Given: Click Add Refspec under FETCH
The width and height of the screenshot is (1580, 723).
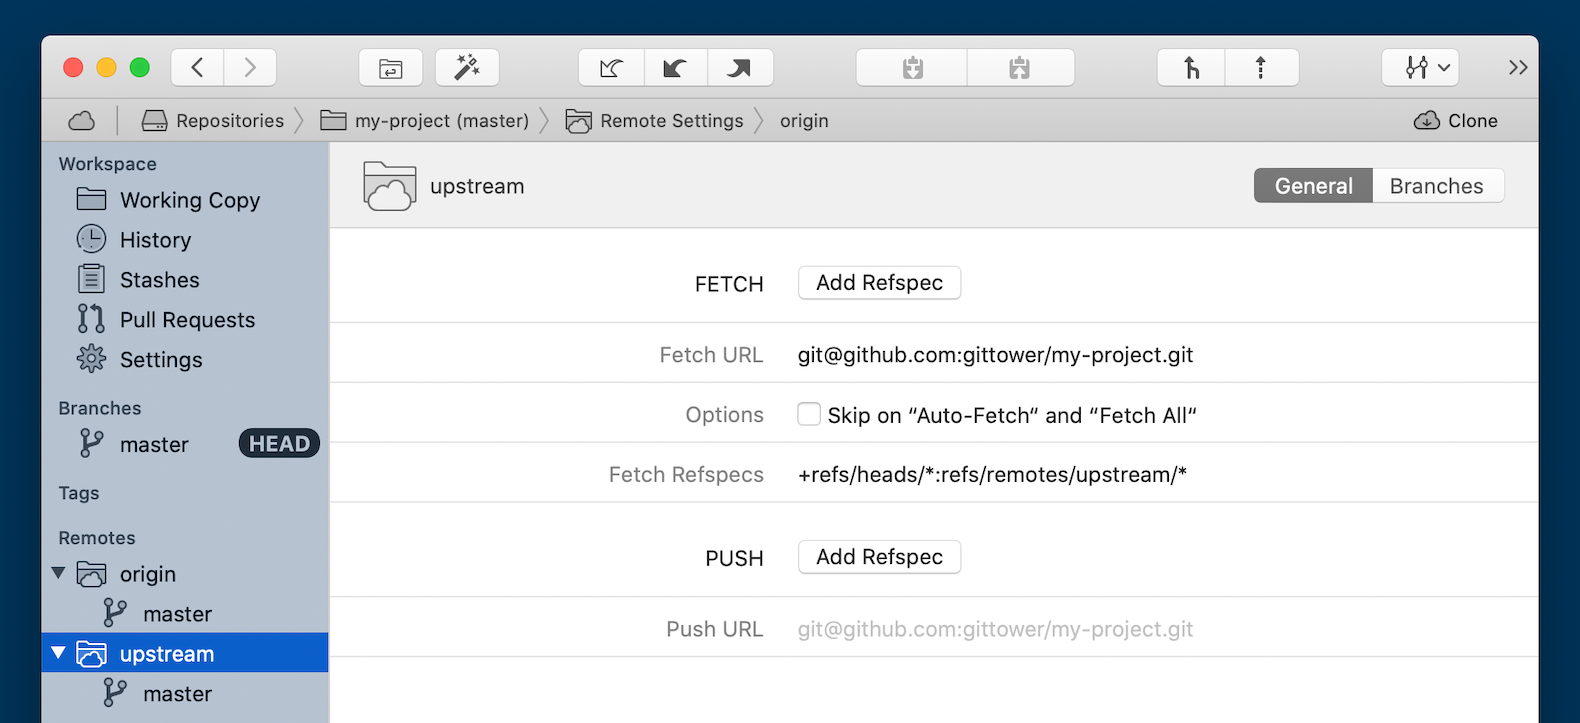Looking at the screenshot, I should (x=879, y=283).
